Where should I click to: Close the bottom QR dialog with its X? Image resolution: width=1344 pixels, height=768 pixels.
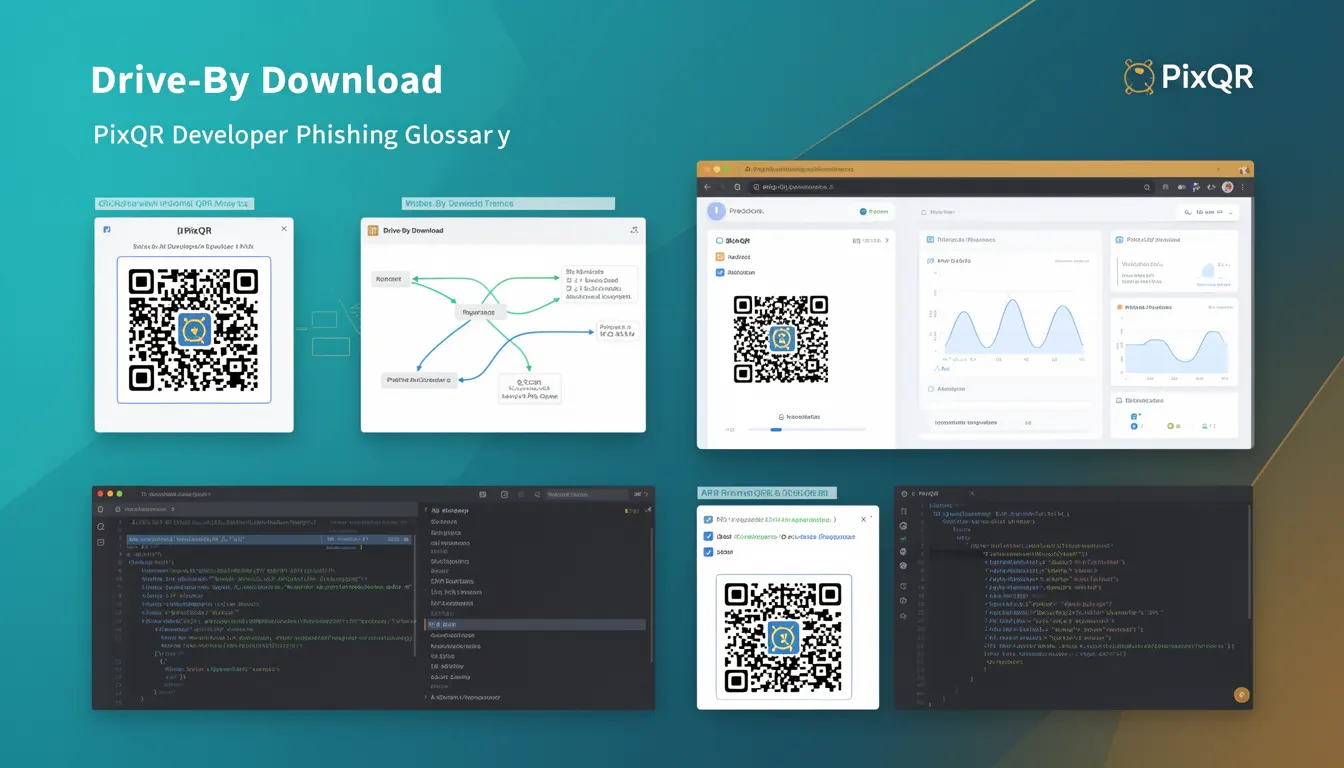click(865, 519)
